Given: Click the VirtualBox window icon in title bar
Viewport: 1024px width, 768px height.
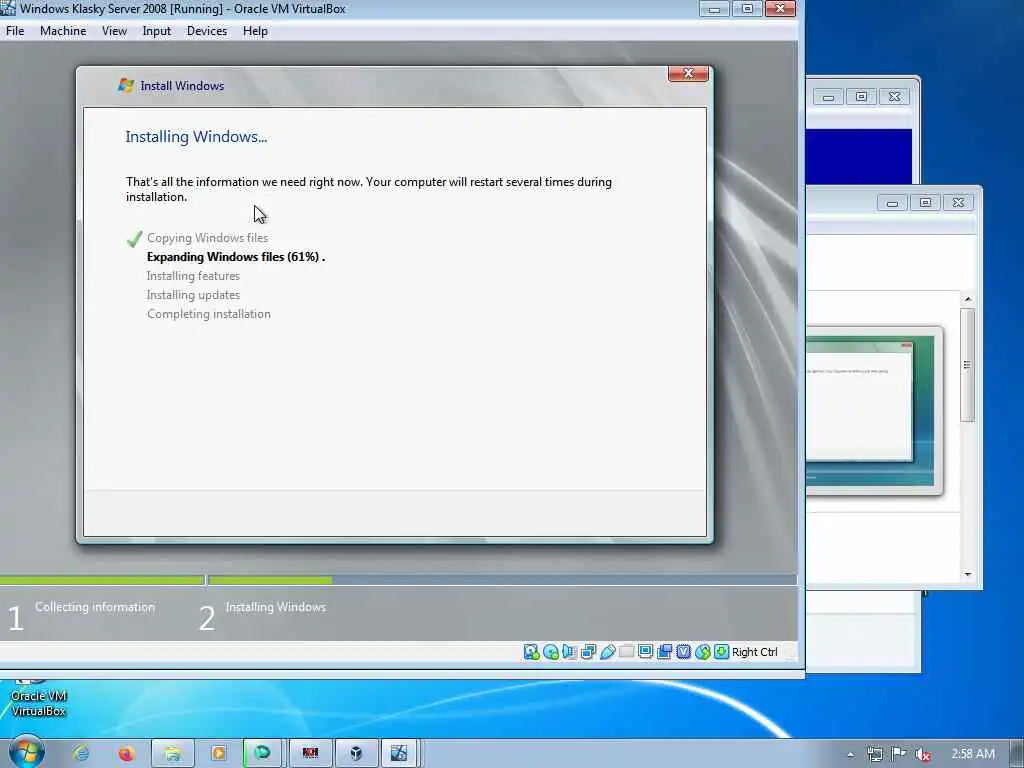Looking at the screenshot, I should click(8, 8).
